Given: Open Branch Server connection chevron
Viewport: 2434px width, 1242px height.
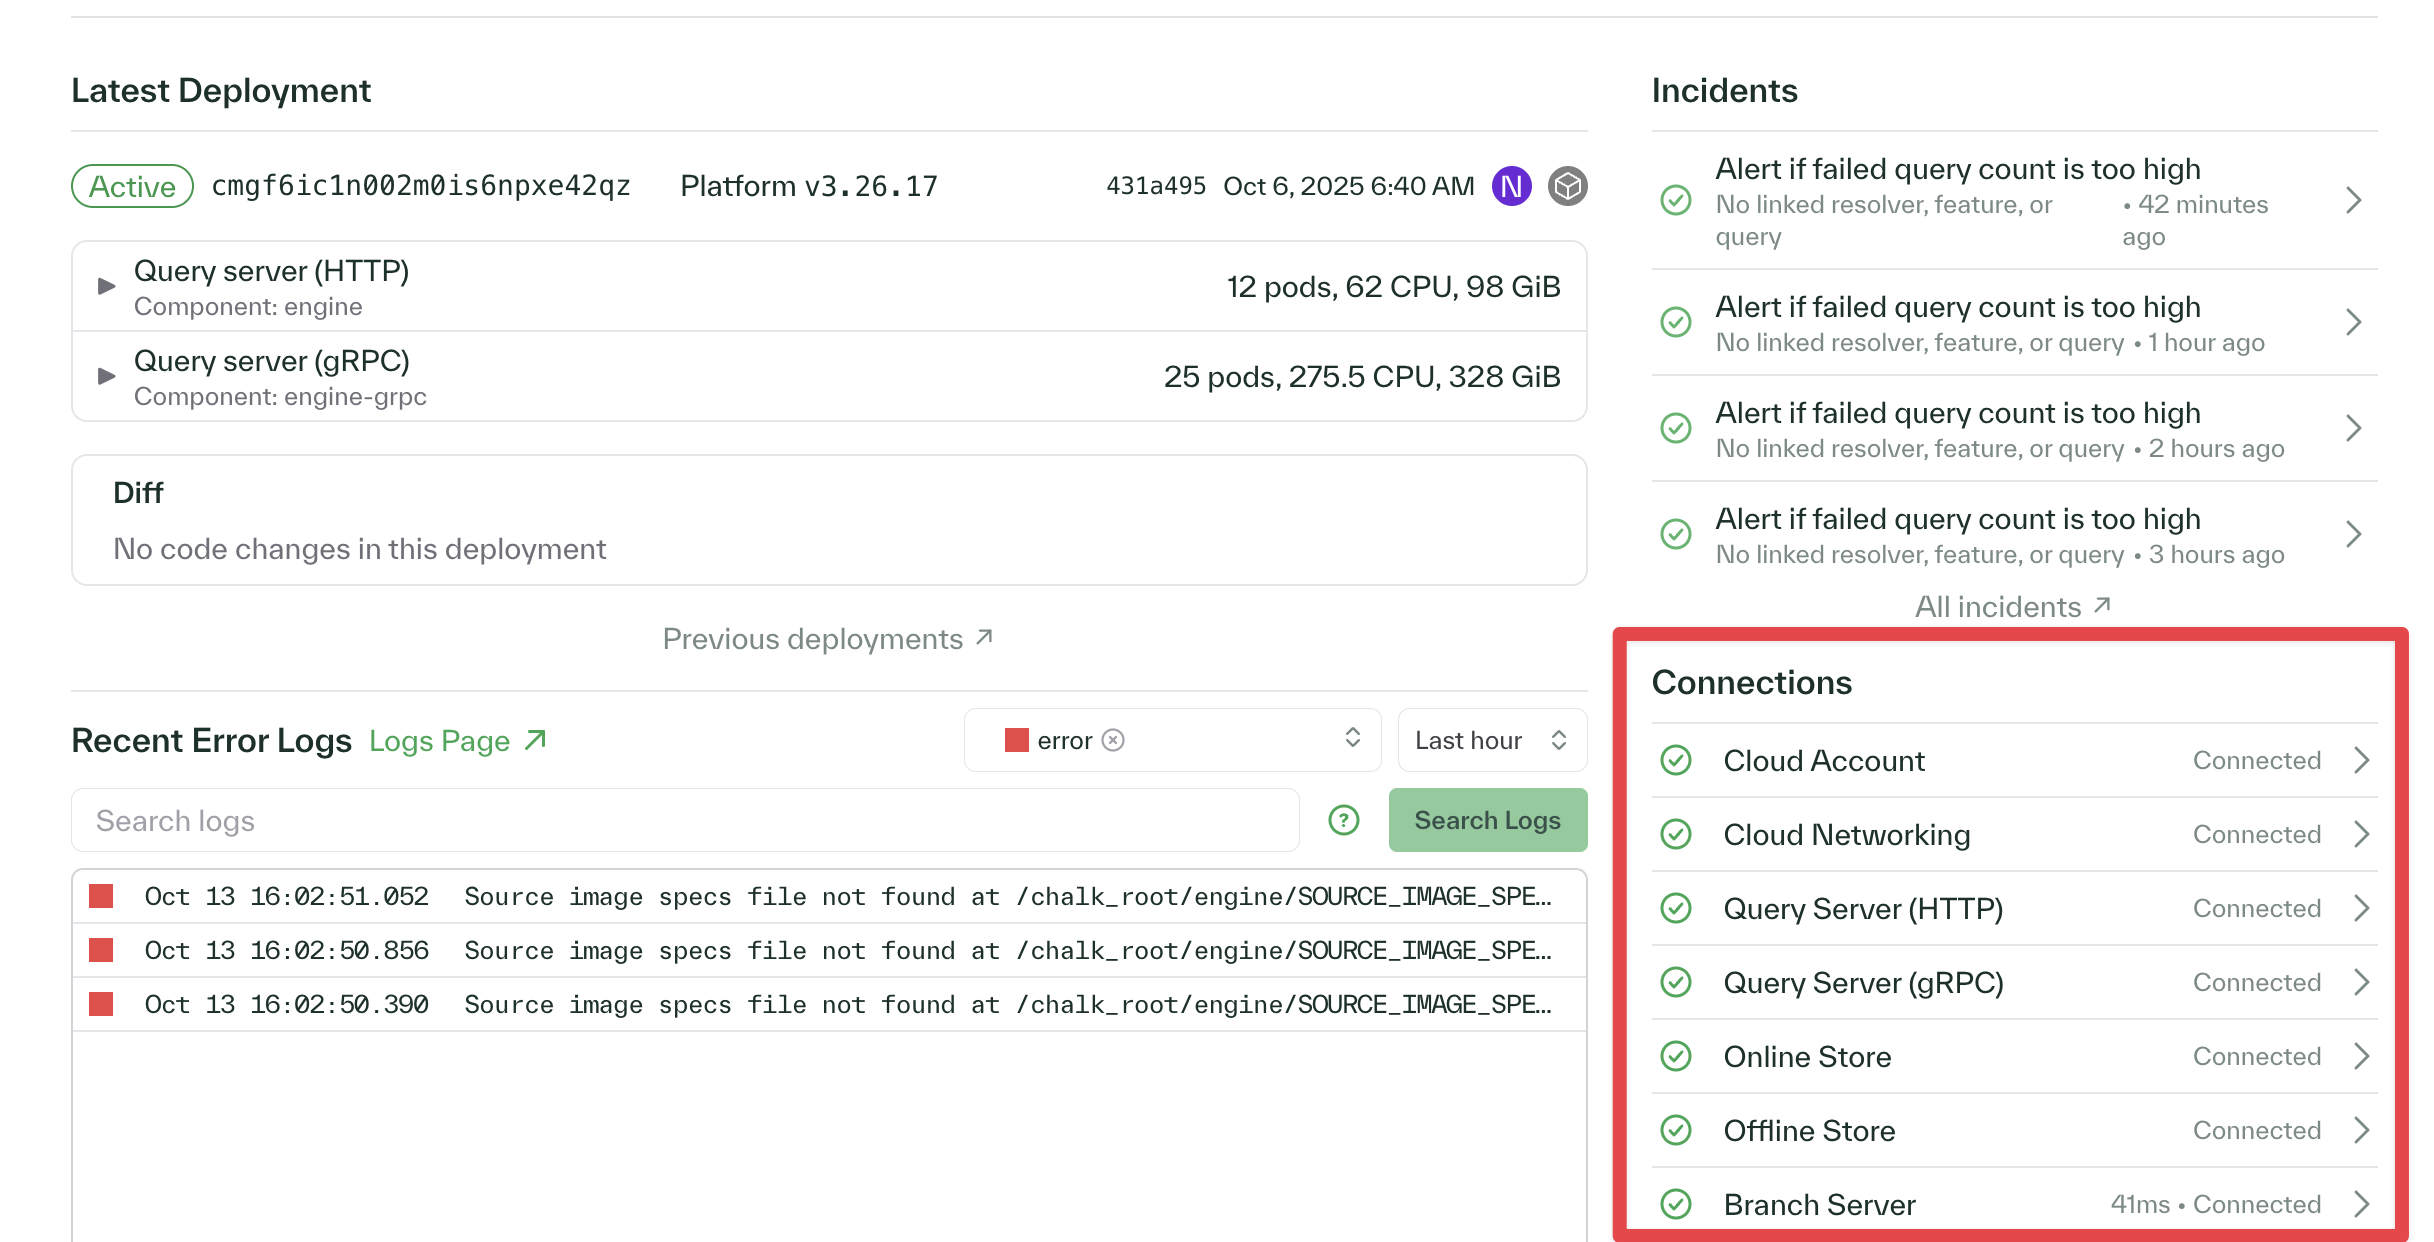Looking at the screenshot, I should pyautogui.click(x=2361, y=1204).
